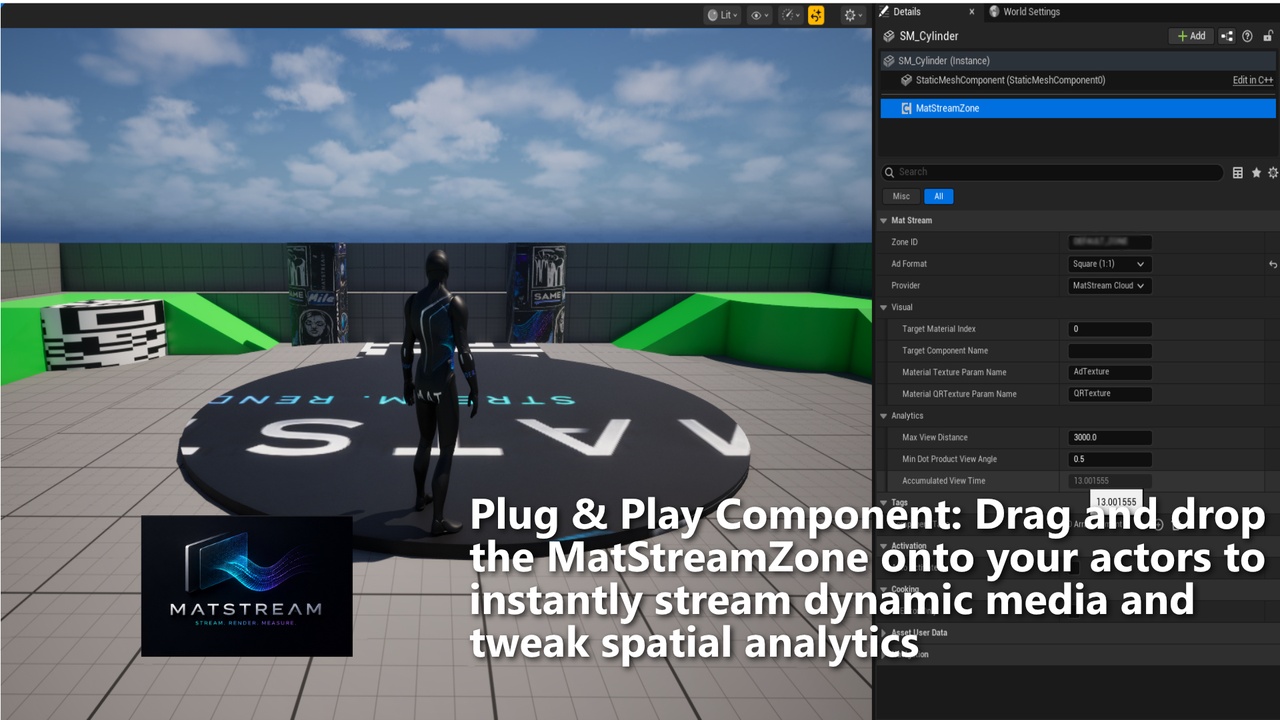Screen dimensions: 1280x720
Task: Click the Target Material Index label
Action: [939, 329]
